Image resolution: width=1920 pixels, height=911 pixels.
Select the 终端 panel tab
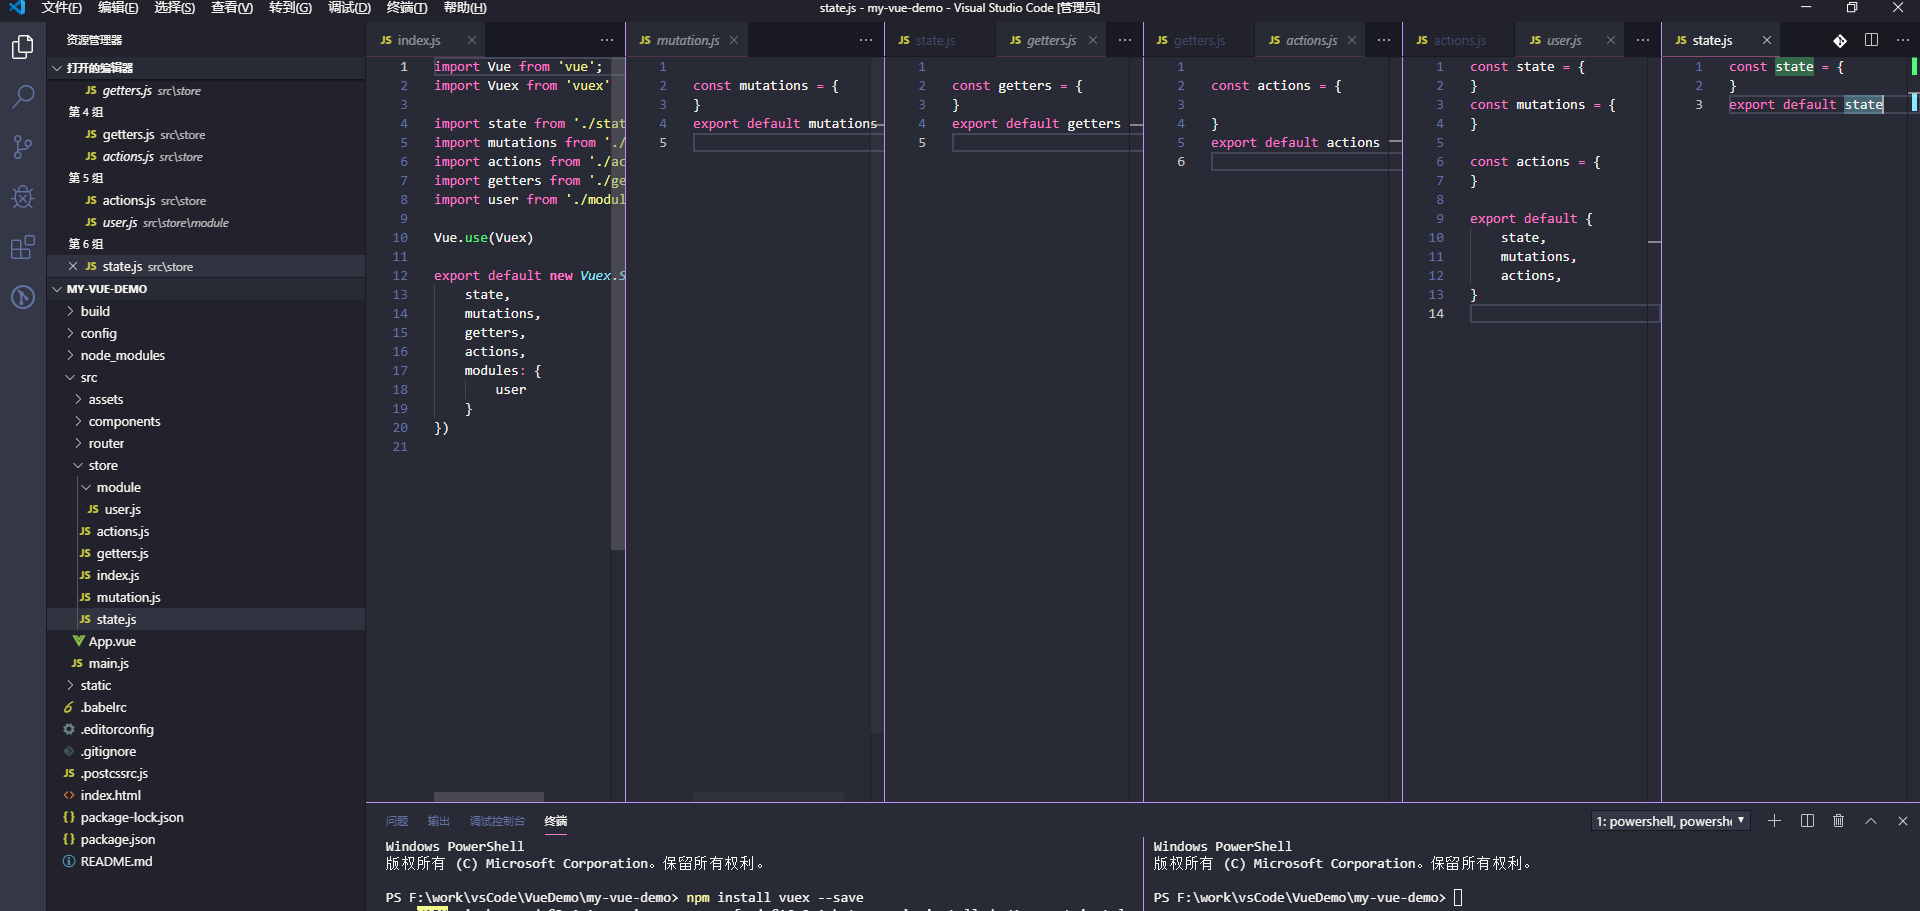(x=556, y=821)
